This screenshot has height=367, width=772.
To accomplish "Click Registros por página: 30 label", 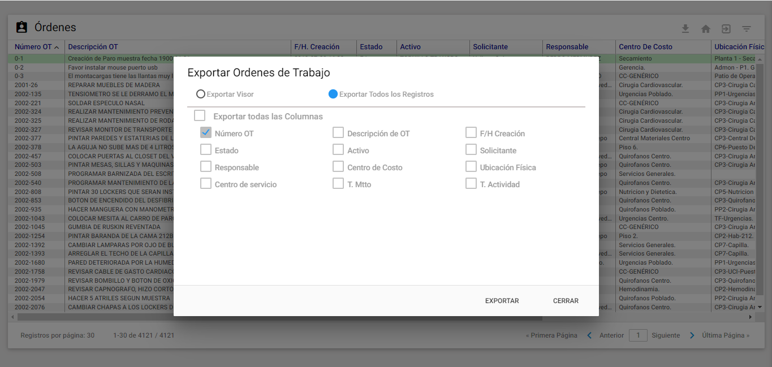I will (57, 335).
